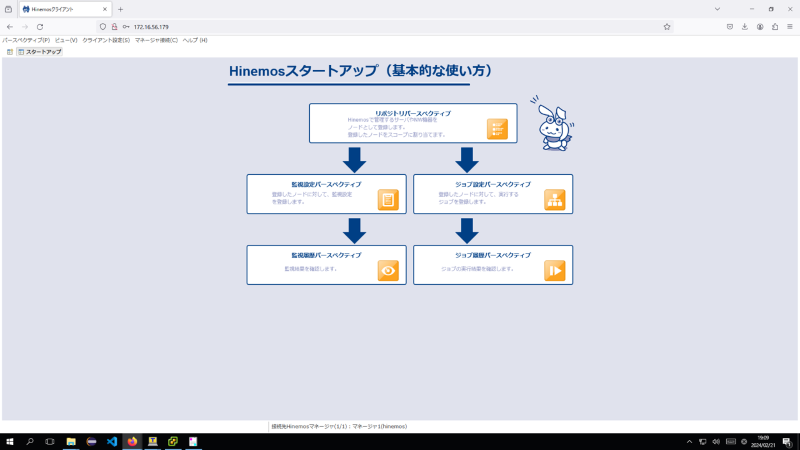Viewport: 800px width, 450px height.
Task: Click the Hinemosスタートアップ page heading
Action: click(x=360, y=70)
